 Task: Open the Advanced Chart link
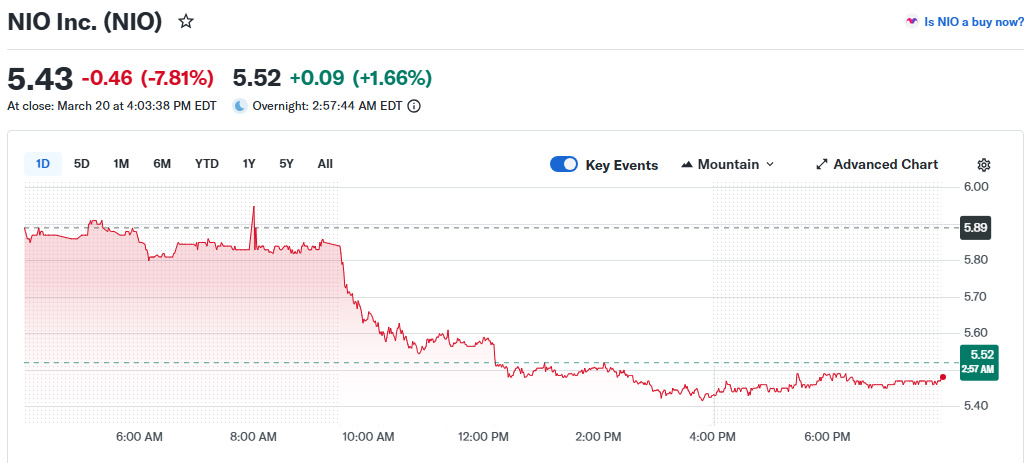pyautogui.click(x=877, y=164)
